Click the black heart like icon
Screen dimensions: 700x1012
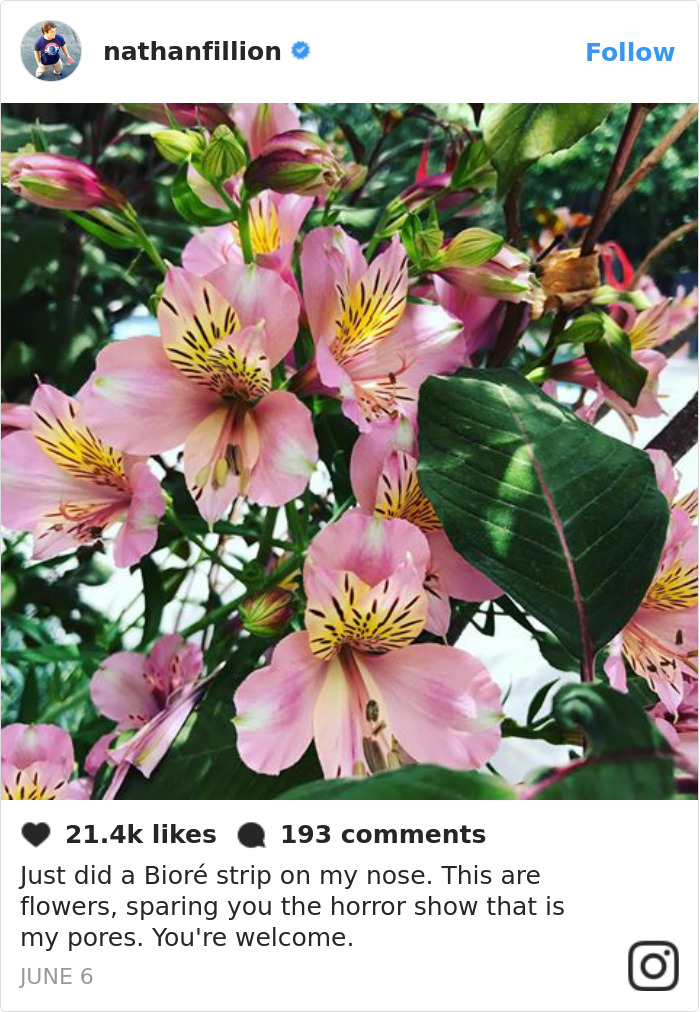coord(35,835)
